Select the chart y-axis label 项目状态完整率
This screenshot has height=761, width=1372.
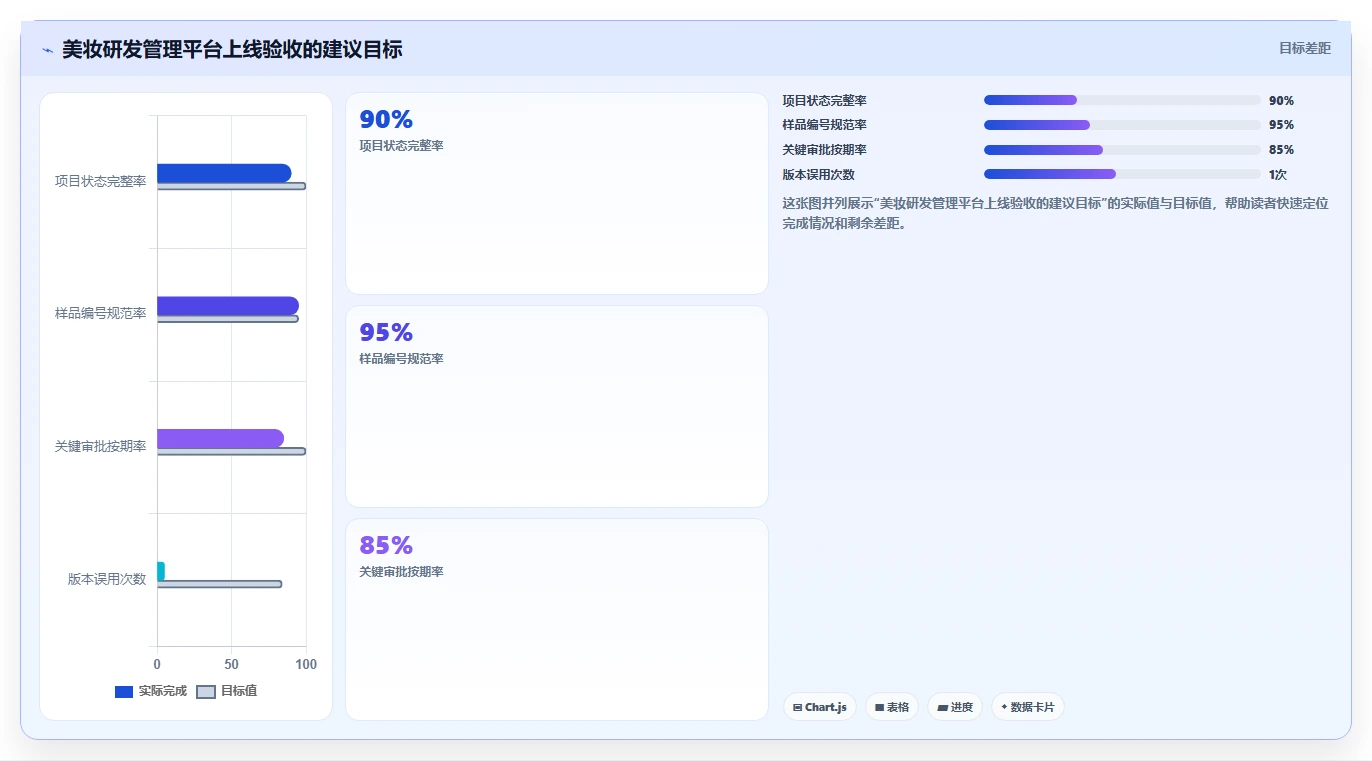click(100, 181)
